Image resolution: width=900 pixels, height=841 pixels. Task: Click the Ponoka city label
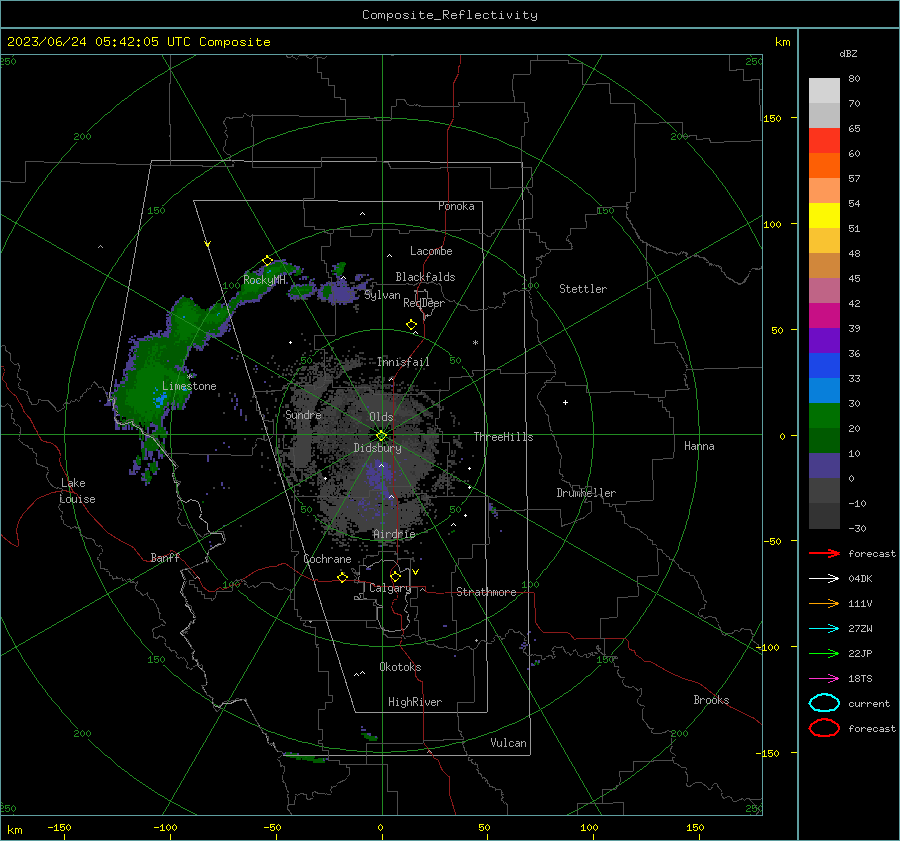pos(456,206)
